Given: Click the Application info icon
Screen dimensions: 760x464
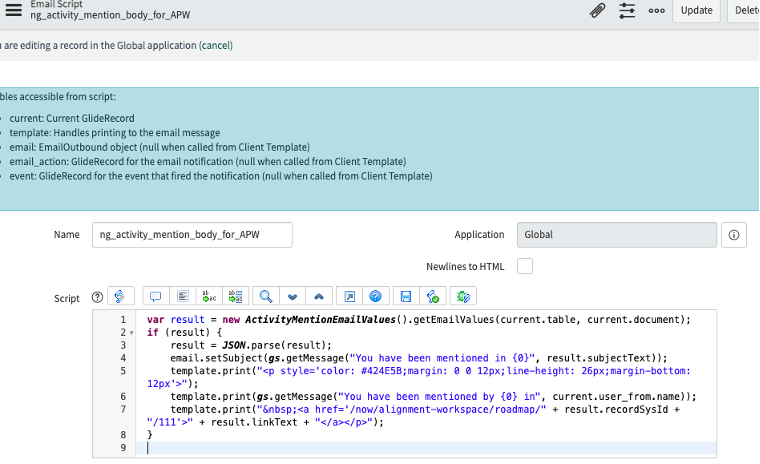Looking at the screenshot, I should click(734, 235).
